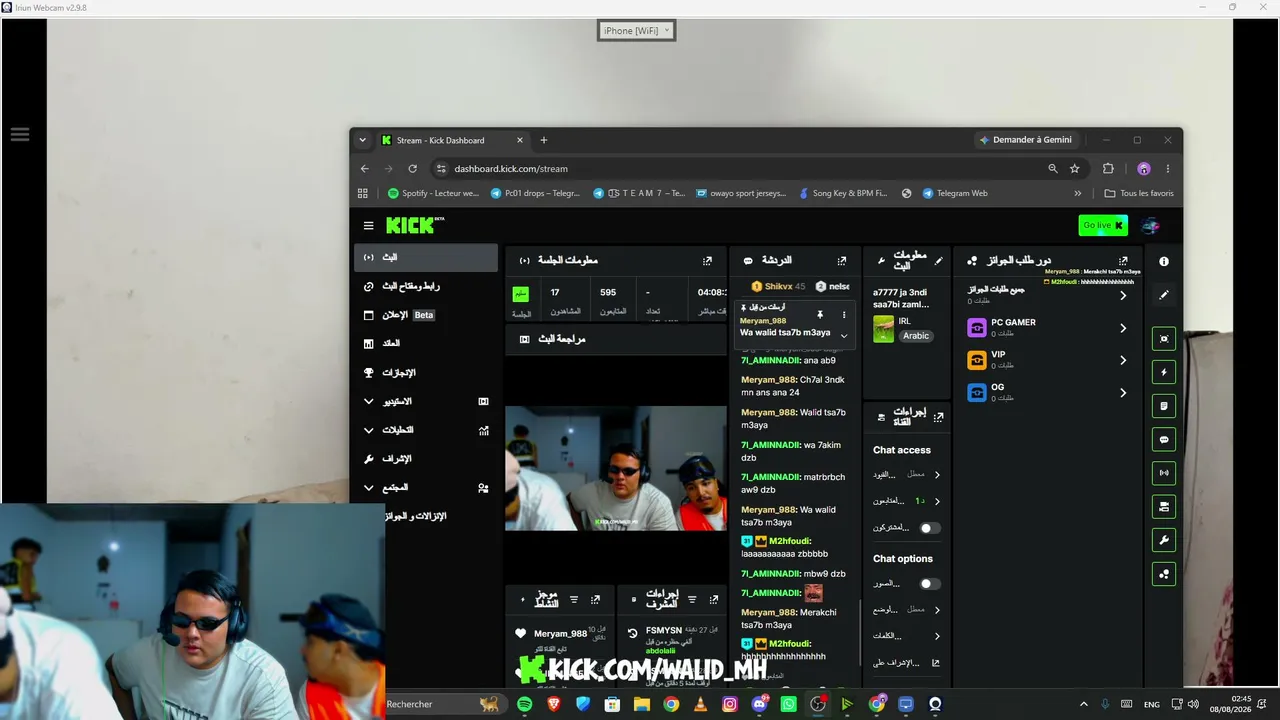Open the Revenue sidebar item
This screenshot has width=1280, height=720.
[x=425, y=343]
